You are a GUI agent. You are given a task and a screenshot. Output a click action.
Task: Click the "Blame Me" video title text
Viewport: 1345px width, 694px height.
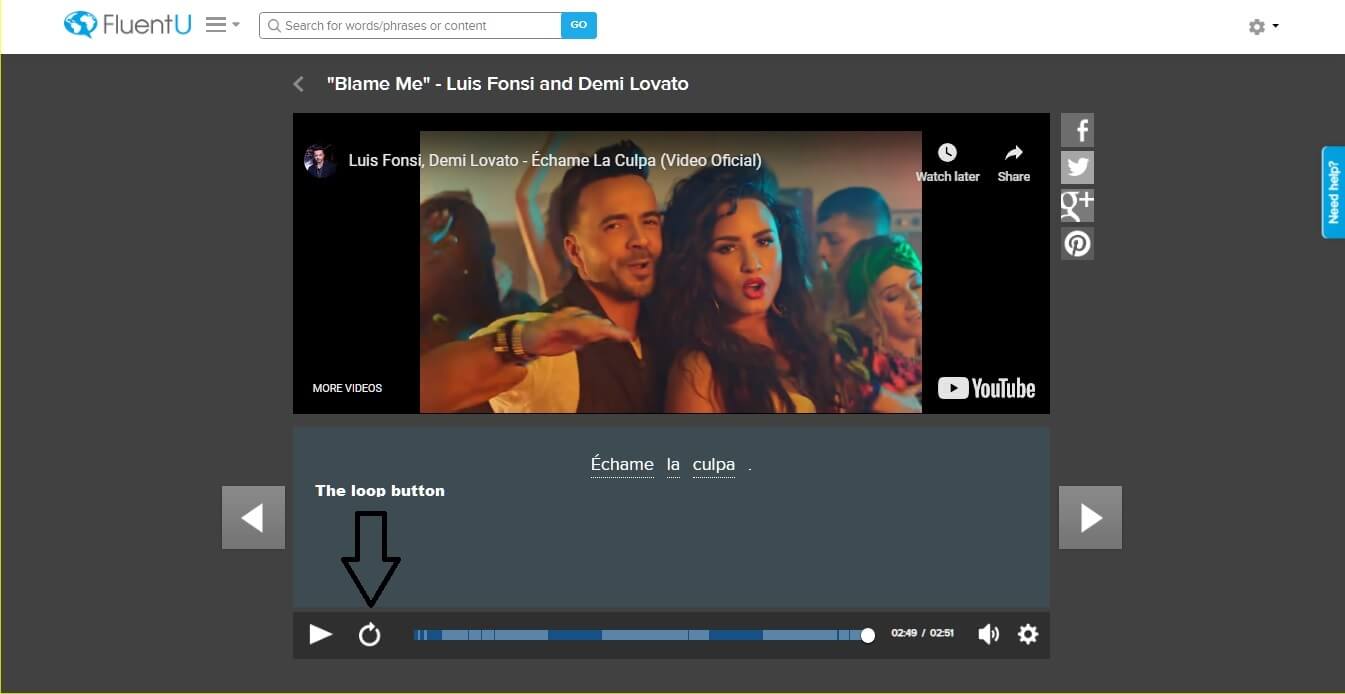pos(507,84)
